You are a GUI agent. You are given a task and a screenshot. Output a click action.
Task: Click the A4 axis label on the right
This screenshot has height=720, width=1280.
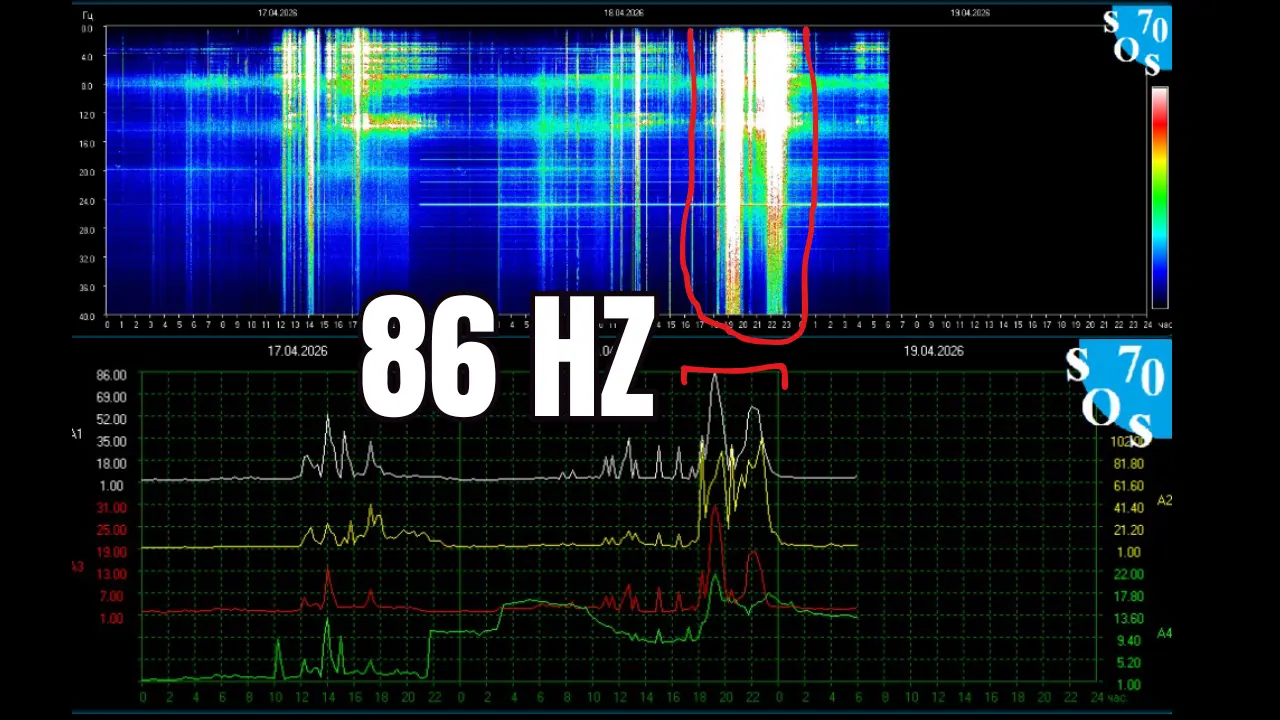click(x=1164, y=633)
